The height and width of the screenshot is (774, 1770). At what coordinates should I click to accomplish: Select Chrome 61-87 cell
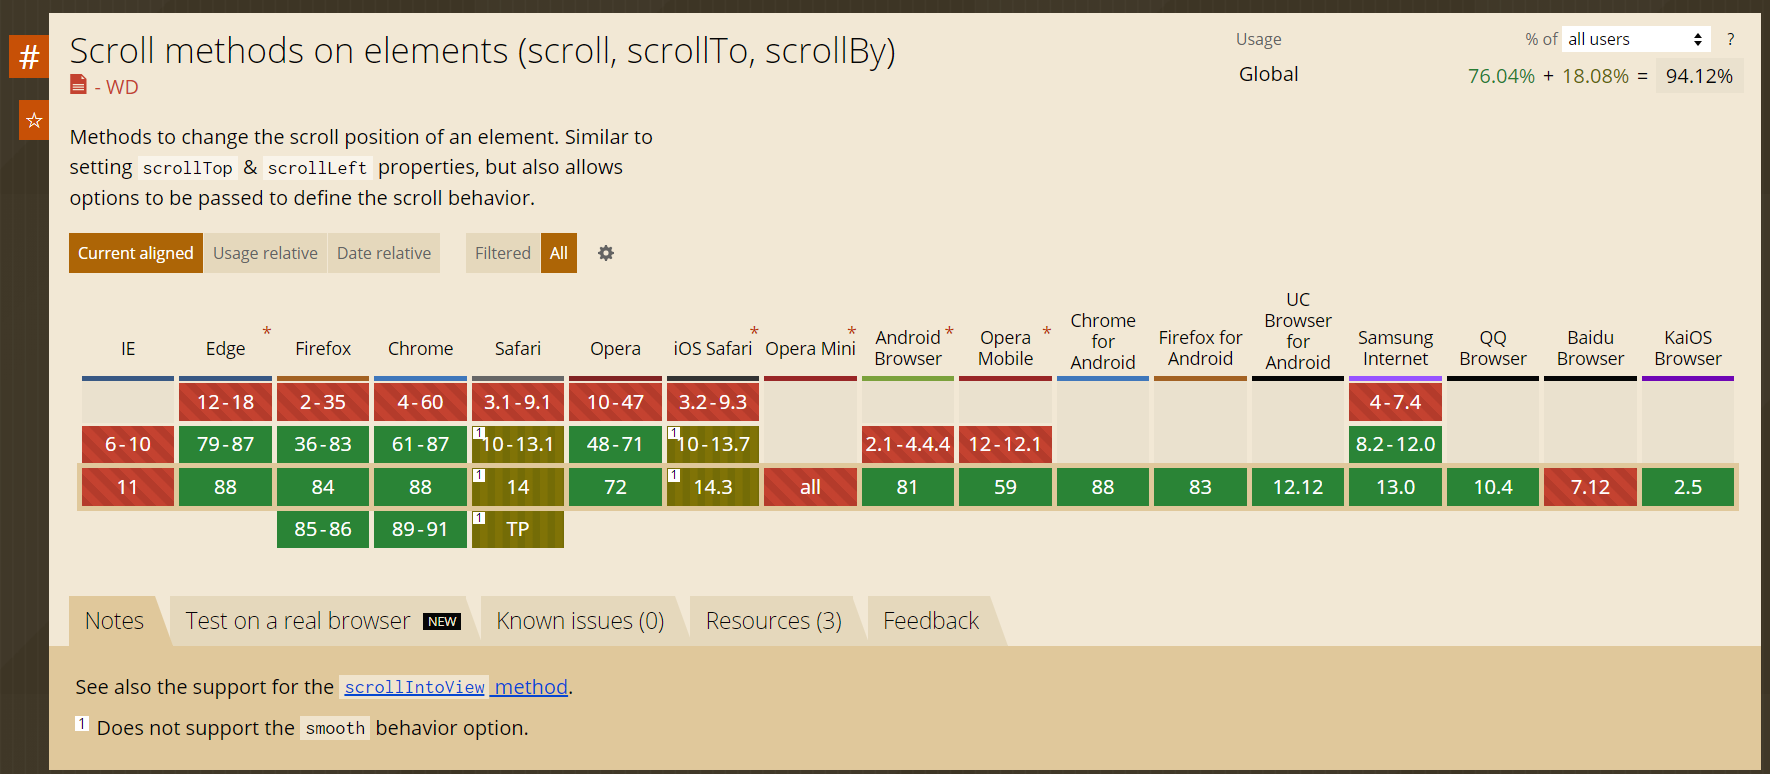click(x=420, y=444)
